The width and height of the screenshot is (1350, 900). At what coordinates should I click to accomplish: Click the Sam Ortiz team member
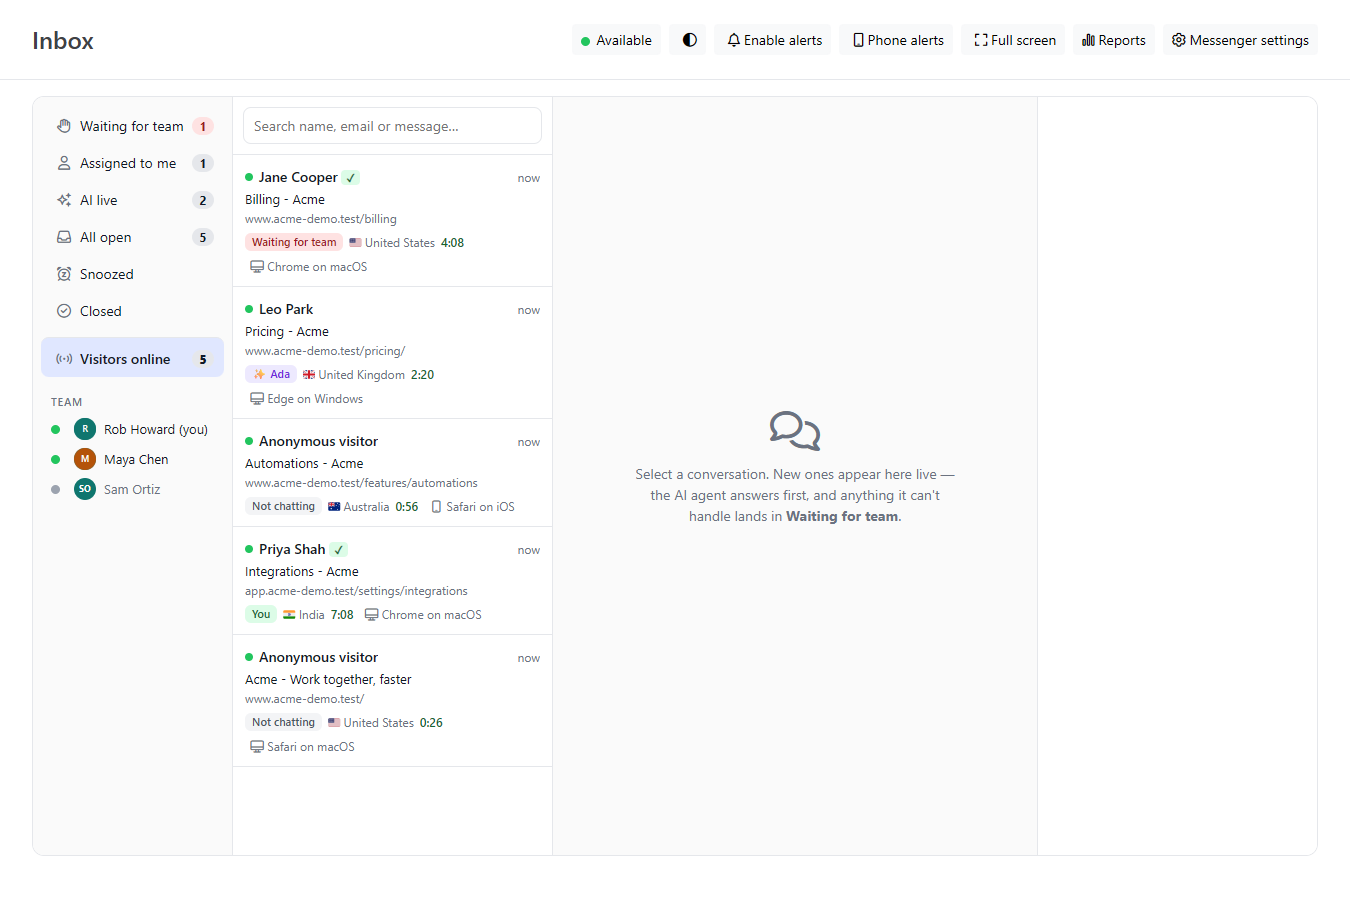click(x=132, y=489)
